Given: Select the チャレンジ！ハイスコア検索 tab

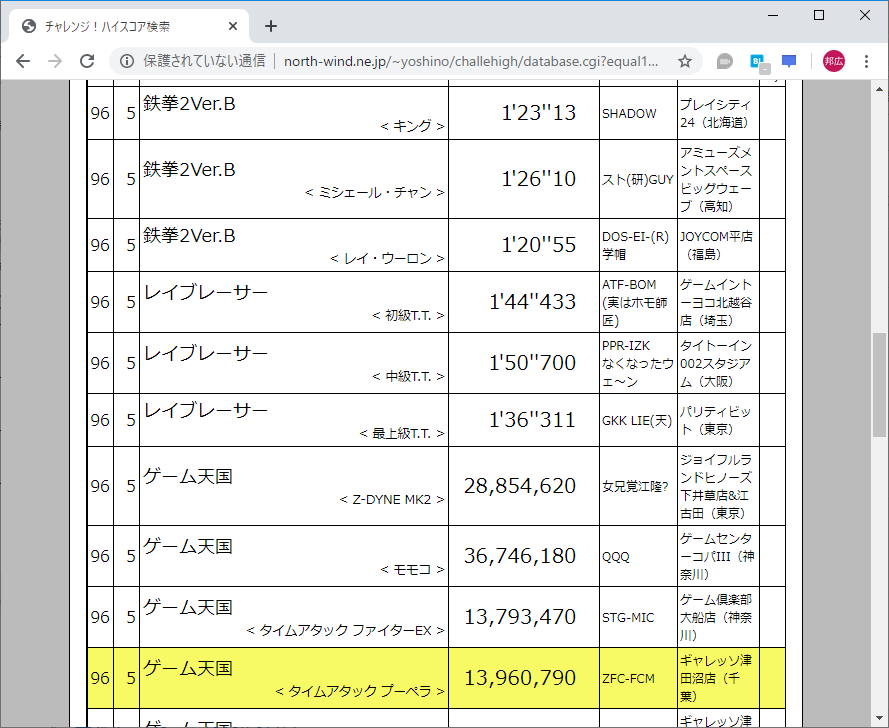Looking at the screenshot, I should pos(129,26).
